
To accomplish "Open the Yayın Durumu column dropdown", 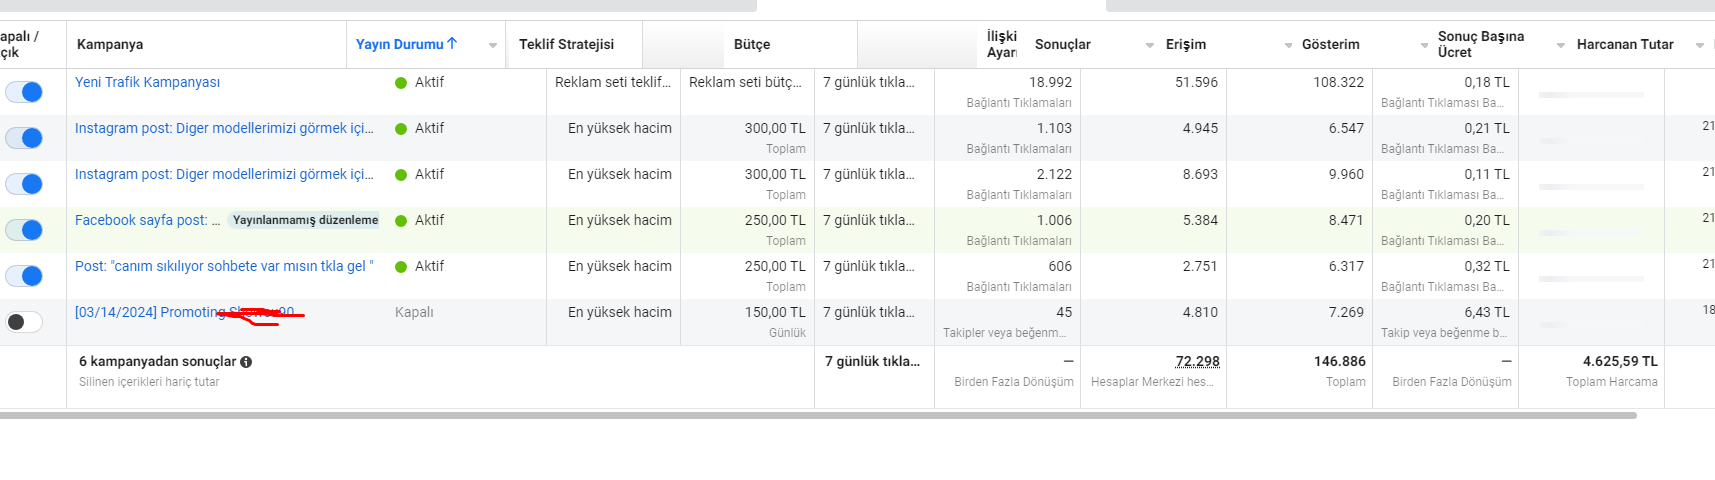I will tap(493, 45).
